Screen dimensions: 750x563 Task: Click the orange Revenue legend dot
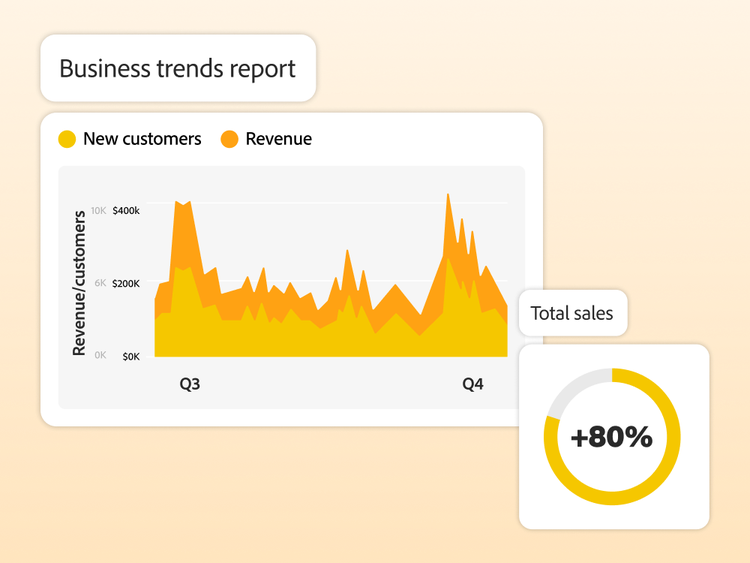coord(229,139)
